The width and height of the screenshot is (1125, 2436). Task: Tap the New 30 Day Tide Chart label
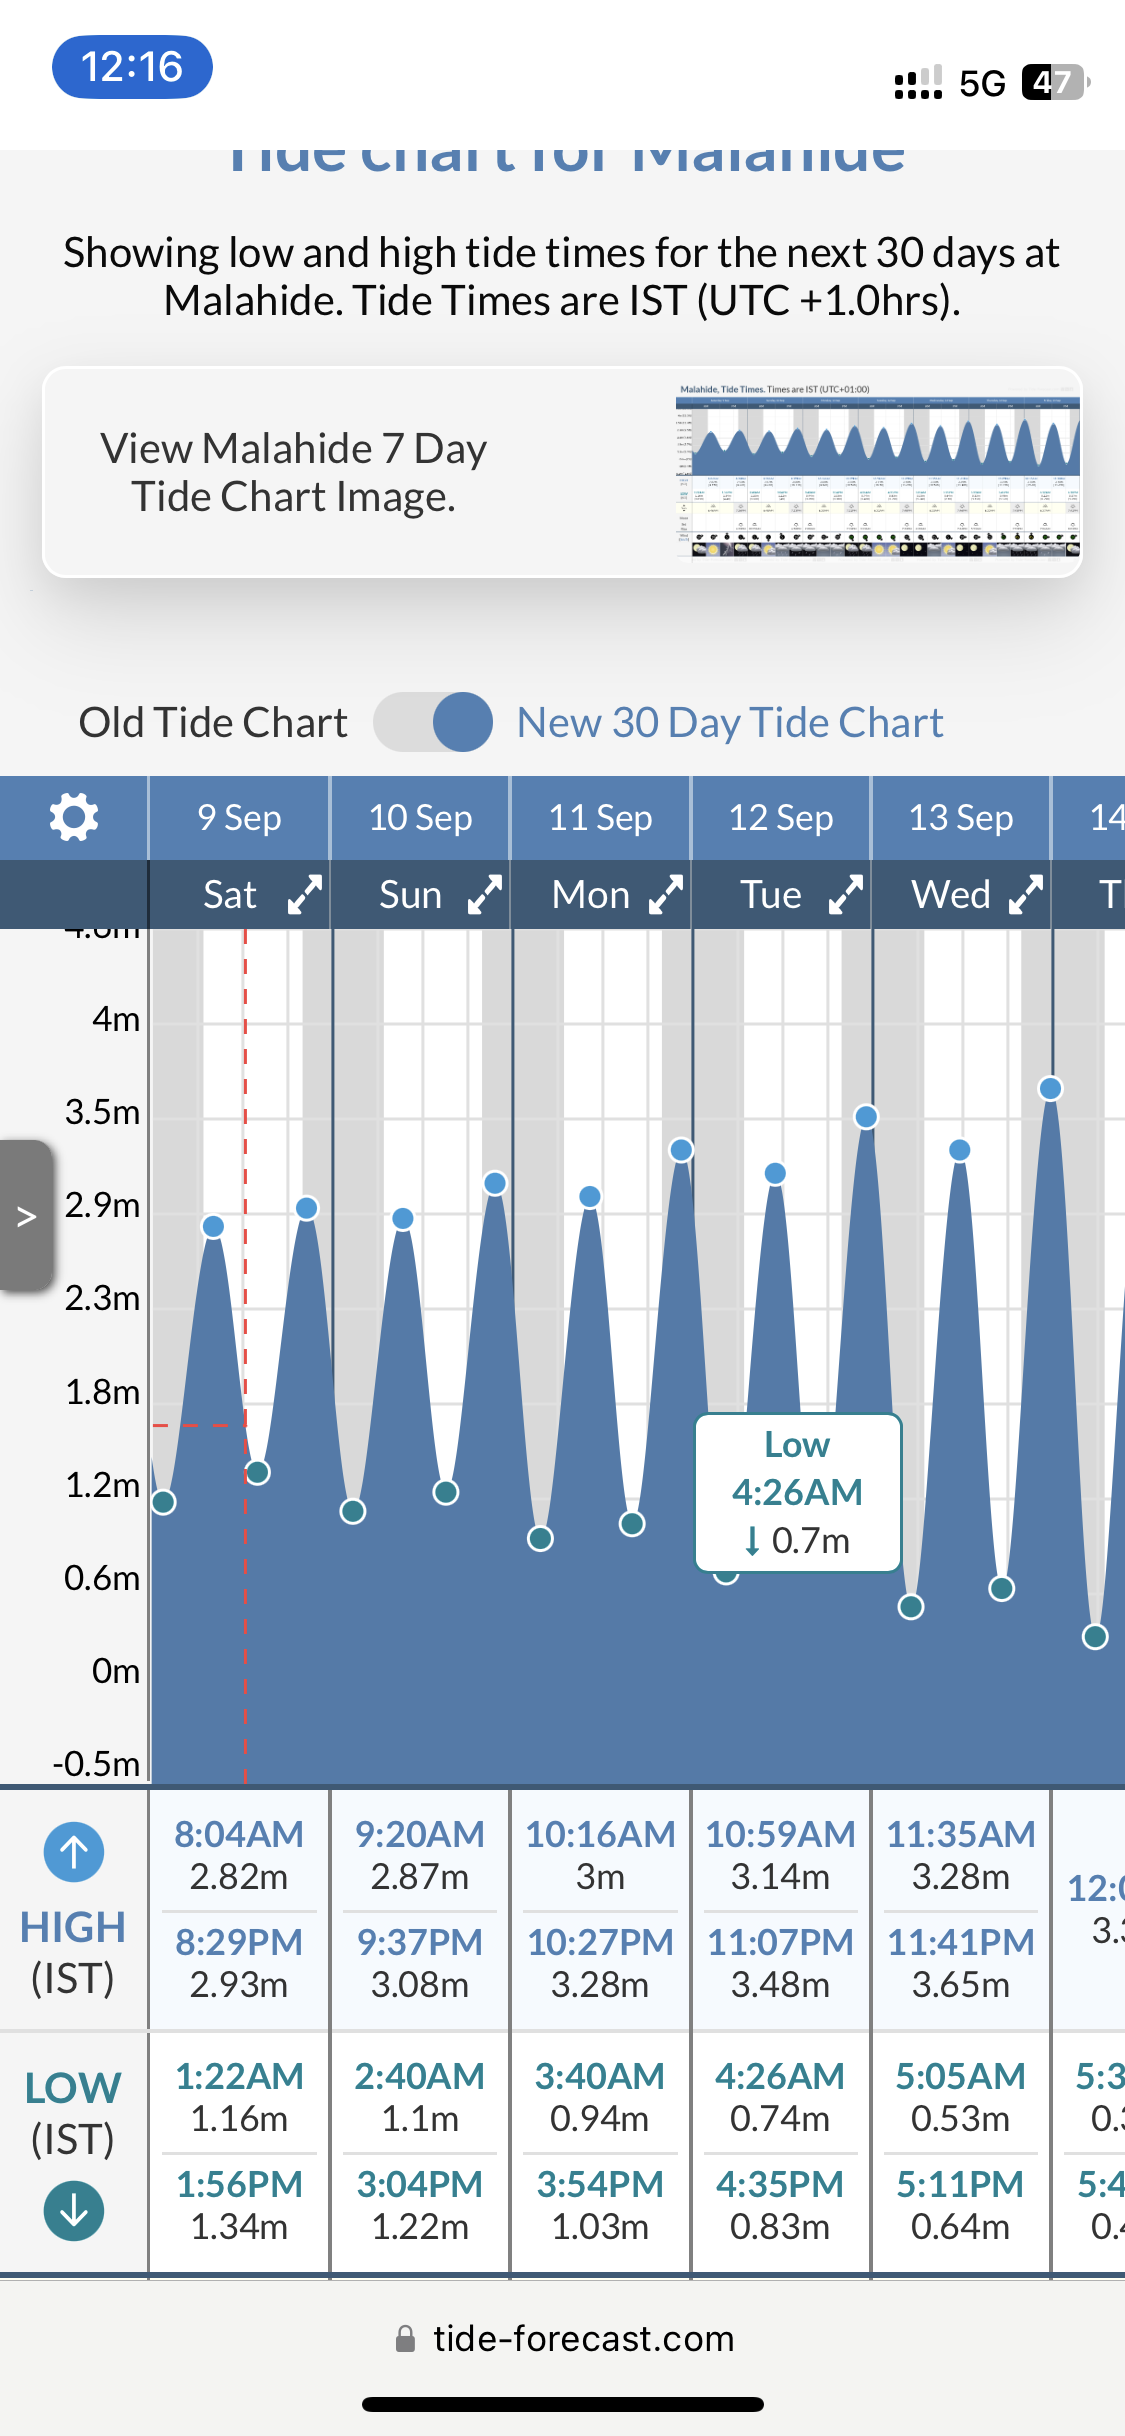click(729, 722)
